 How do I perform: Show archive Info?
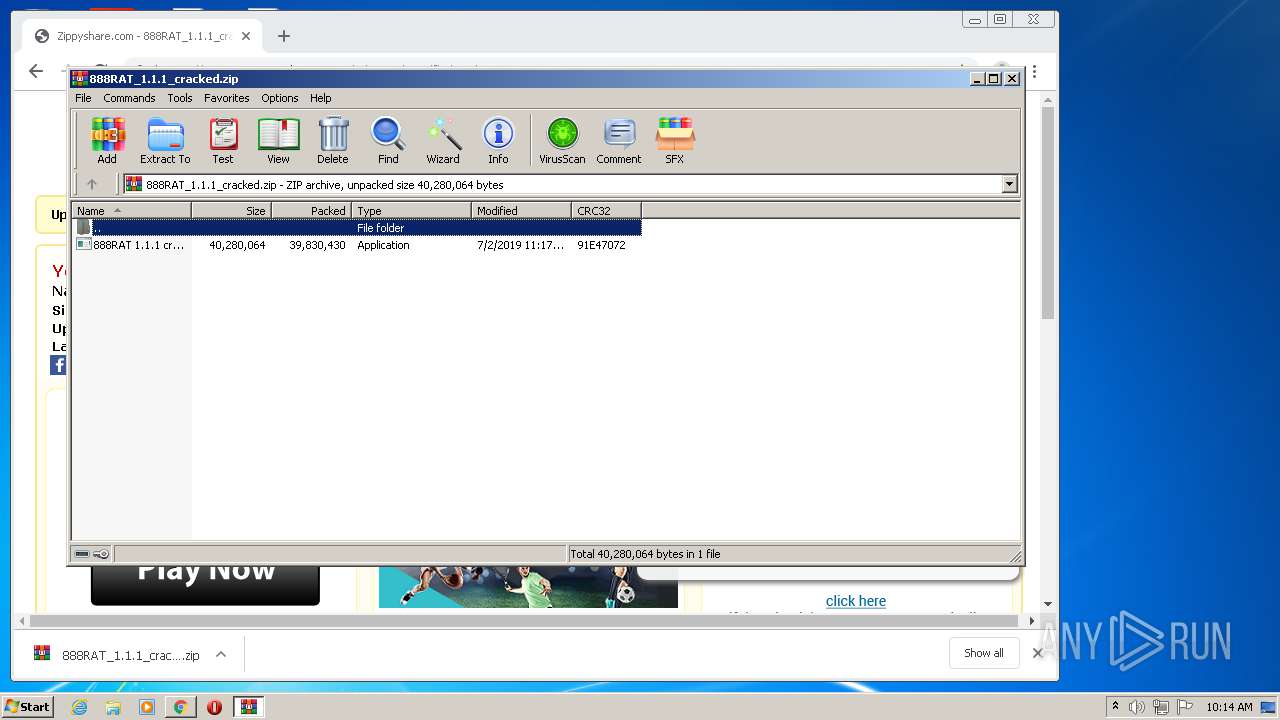[498, 141]
